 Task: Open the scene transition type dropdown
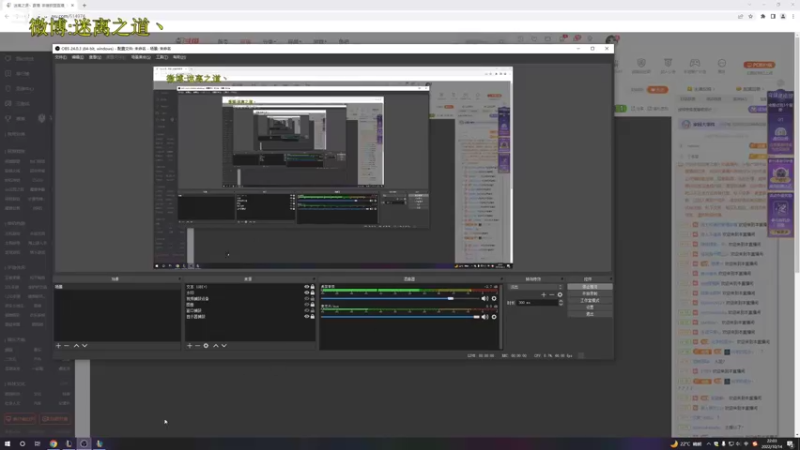tap(536, 287)
